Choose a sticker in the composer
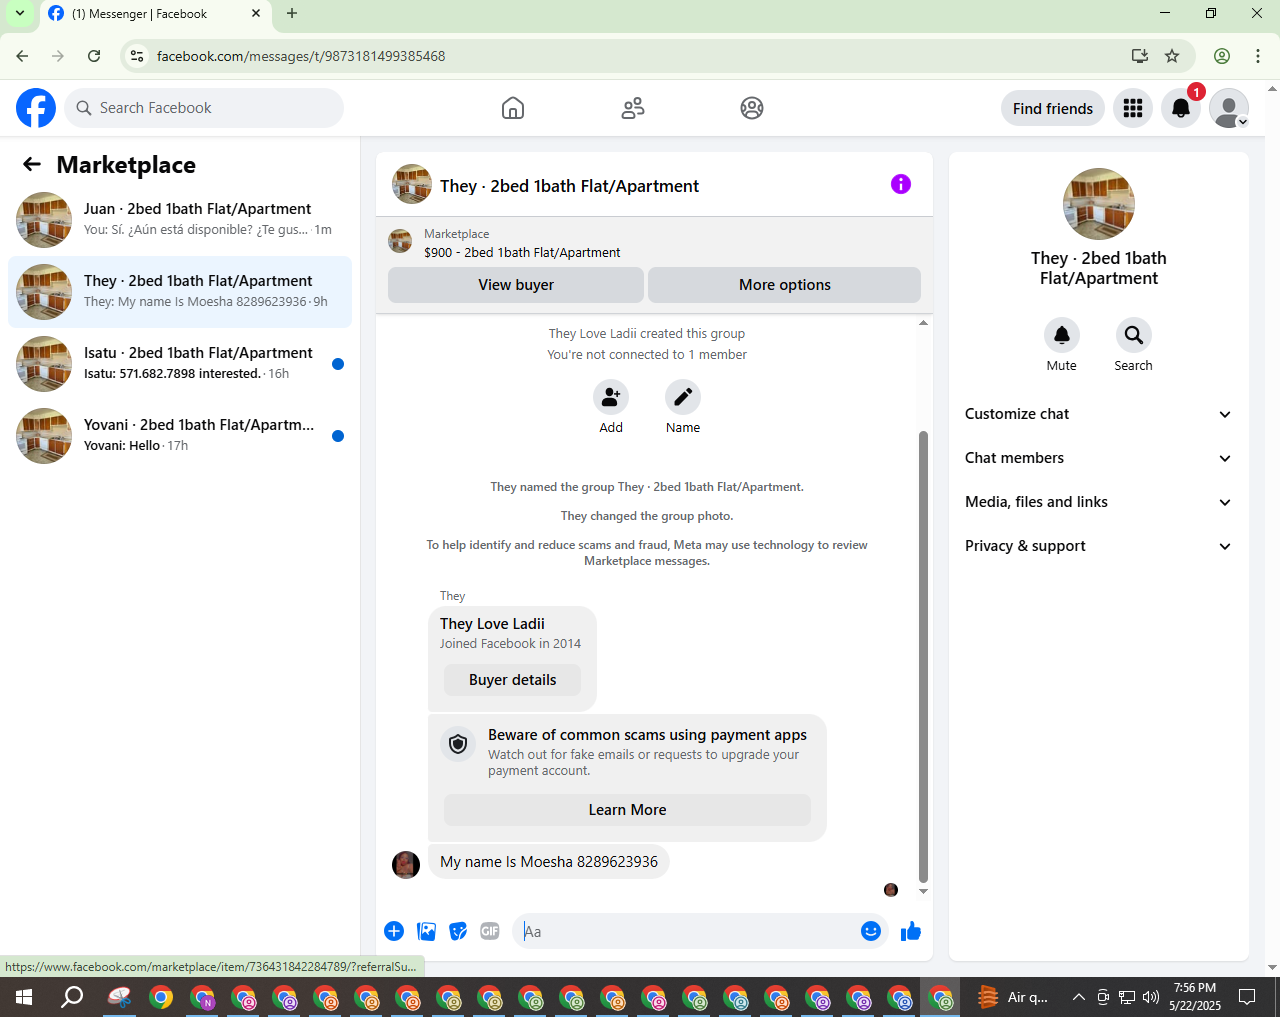The width and height of the screenshot is (1280, 1017). (458, 931)
